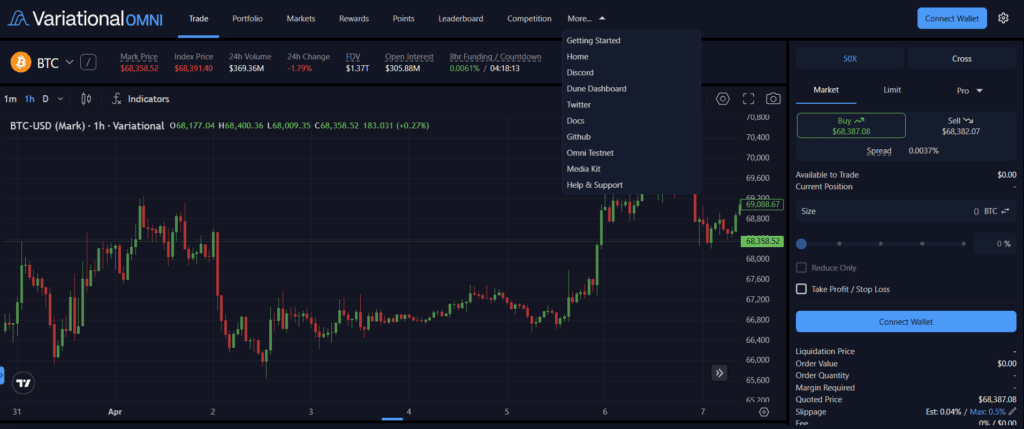1024x429 pixels.
Task: Go to the Markets tab
Action: [x=300, y=18]
